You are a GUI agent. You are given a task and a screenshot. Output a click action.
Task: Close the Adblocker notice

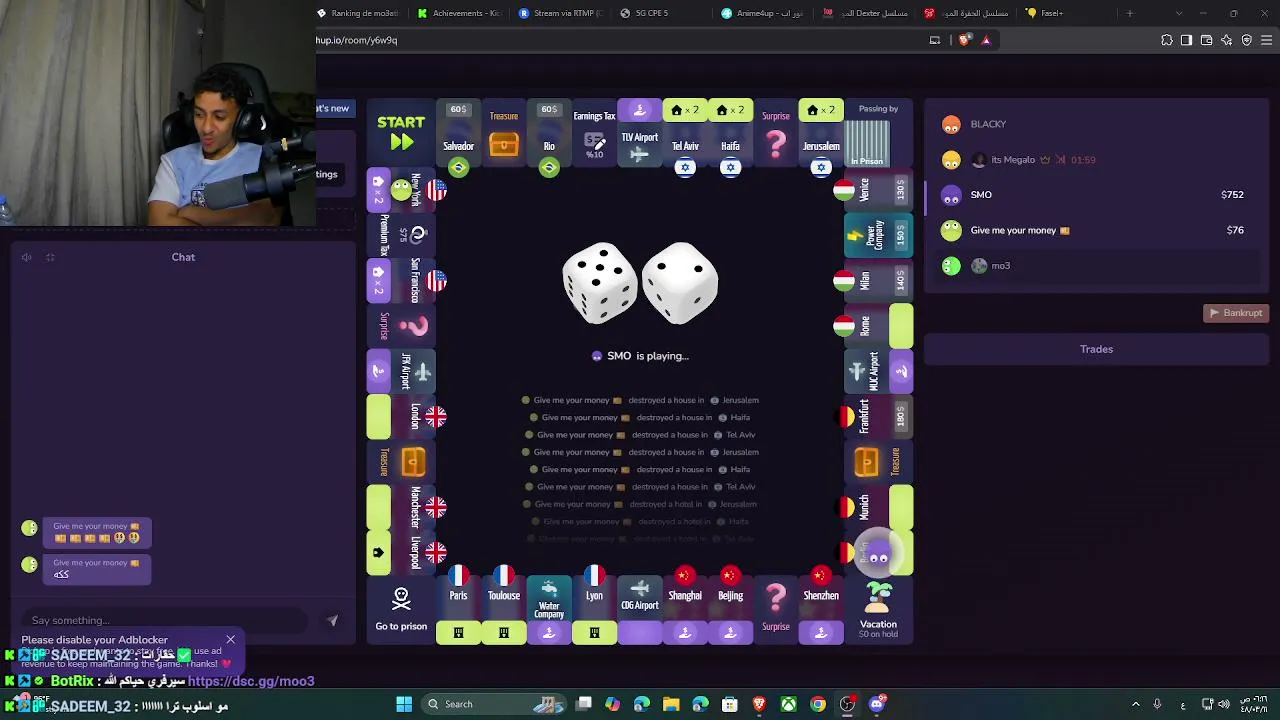pyautogui.click(x=230, y=639)
